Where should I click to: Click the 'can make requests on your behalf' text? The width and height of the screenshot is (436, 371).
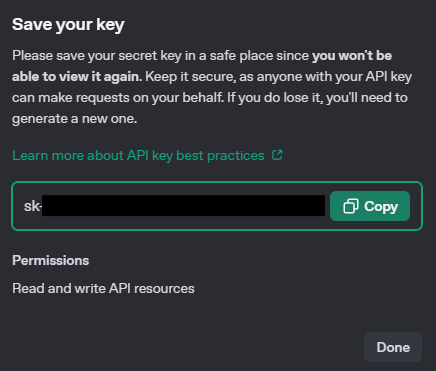(x=118, y=98)
